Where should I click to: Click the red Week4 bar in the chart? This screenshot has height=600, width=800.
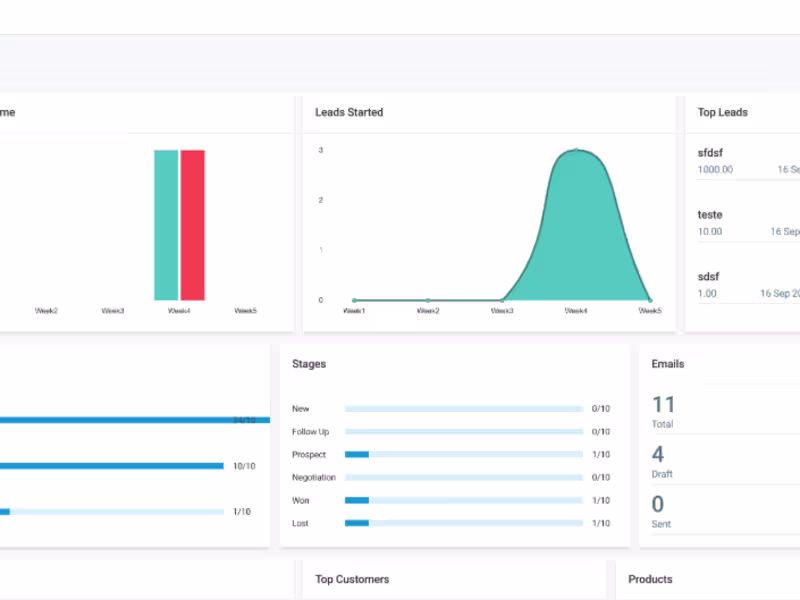[x=192, y=225]
